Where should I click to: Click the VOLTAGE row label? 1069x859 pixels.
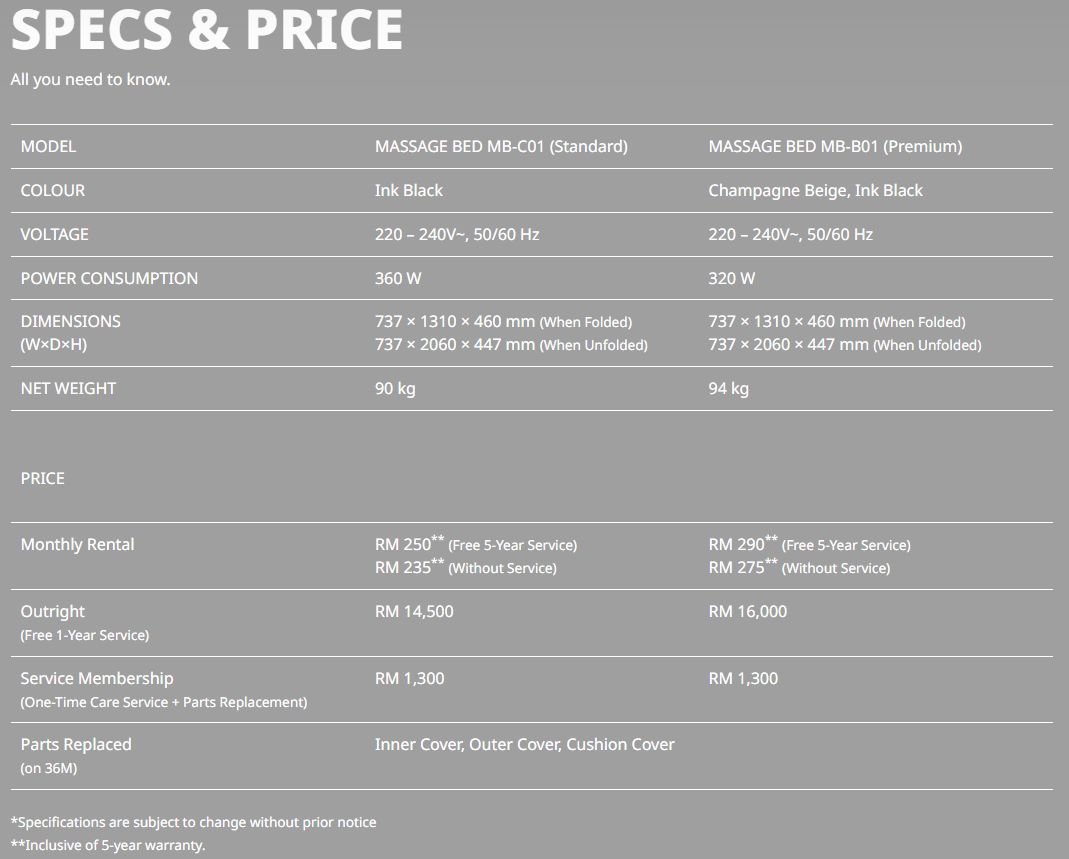tap(55, 235)
